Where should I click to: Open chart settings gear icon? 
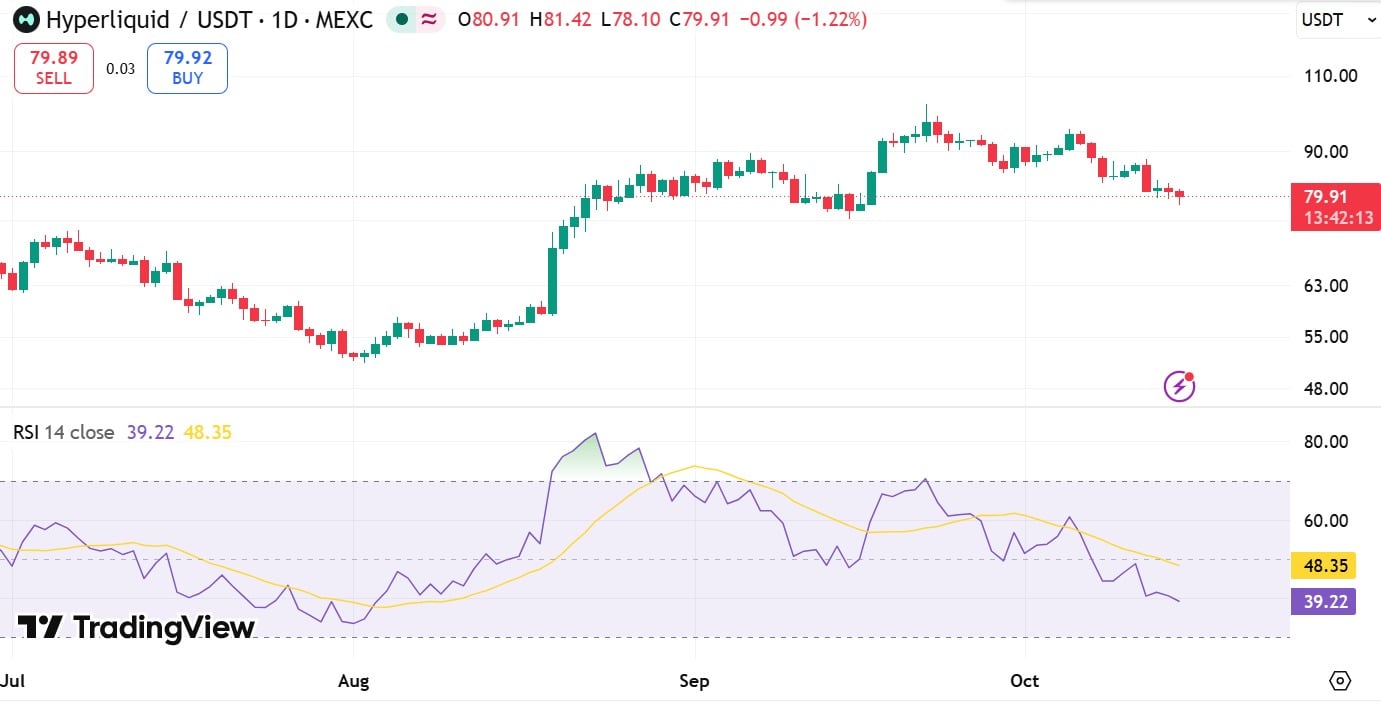coord(1340,681)
